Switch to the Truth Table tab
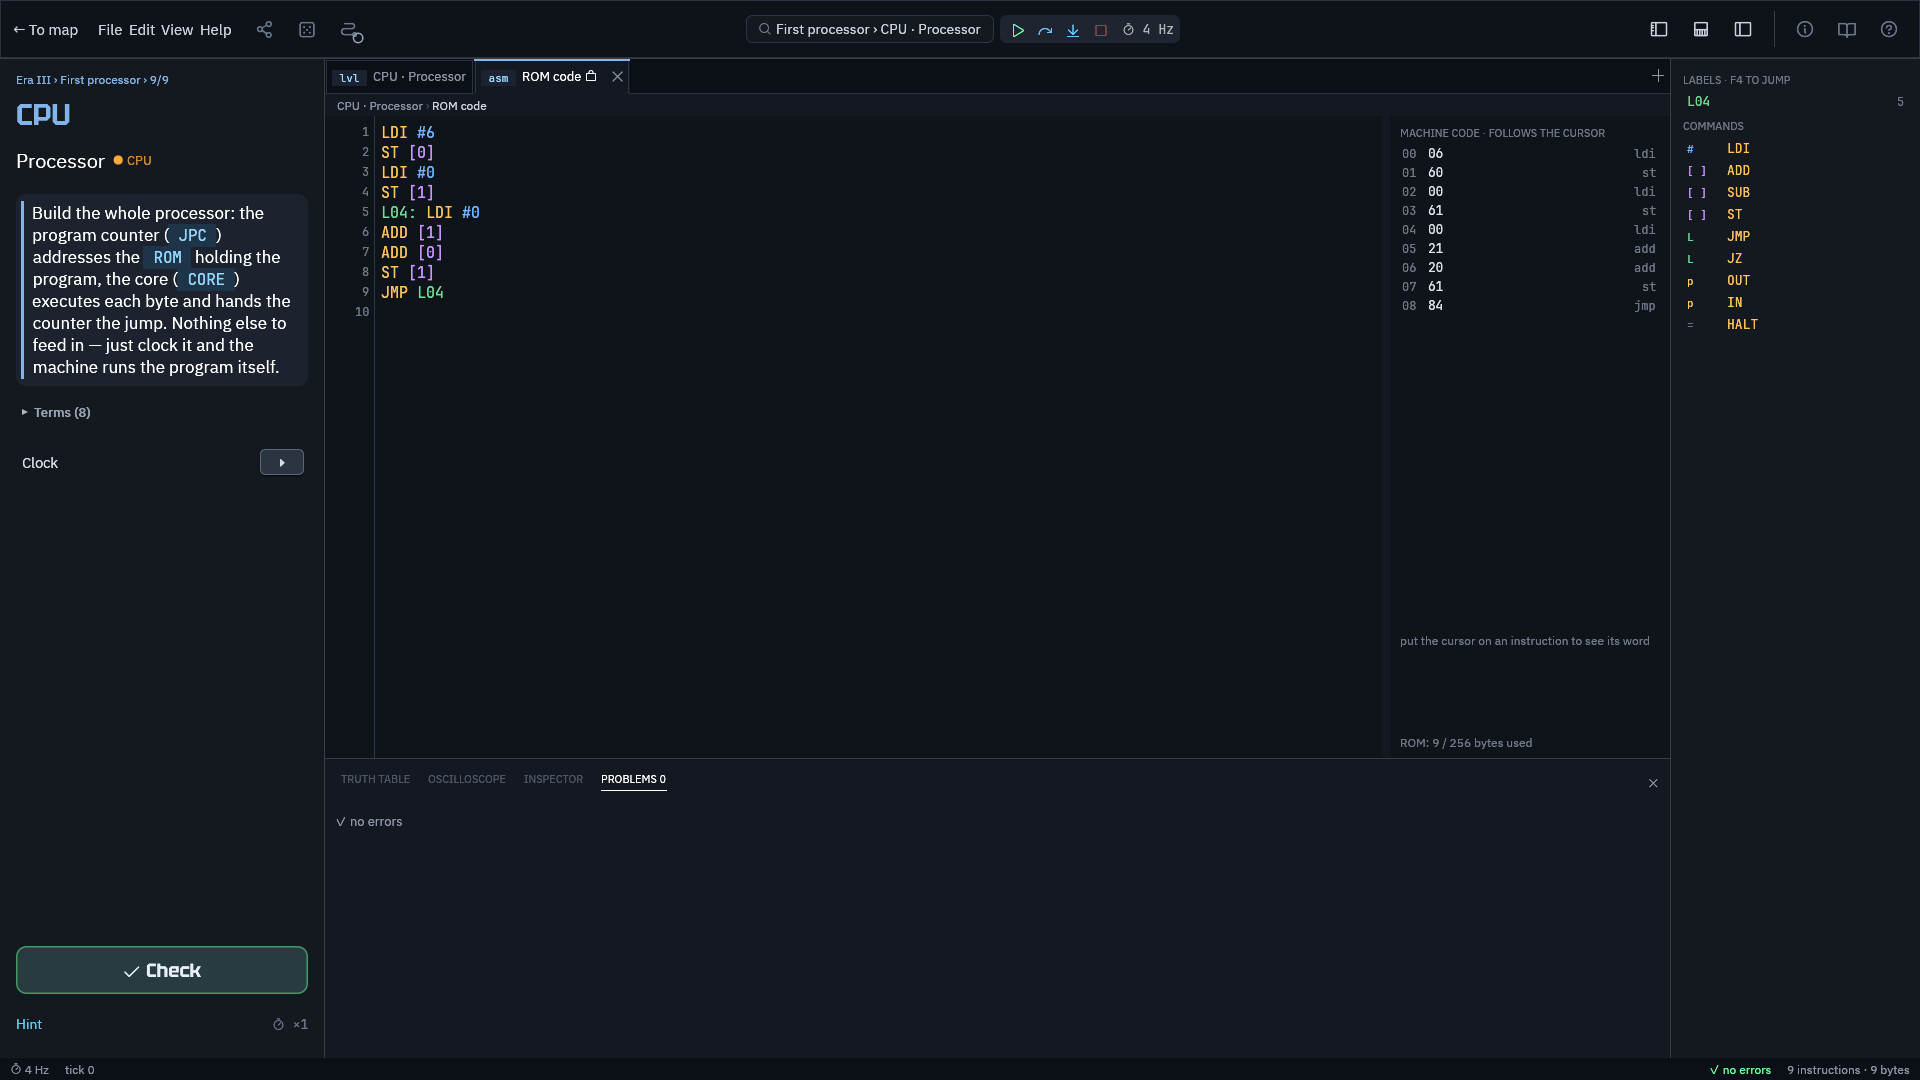The width and height of the screenshot is (1920, 1080). click(375, 780)
